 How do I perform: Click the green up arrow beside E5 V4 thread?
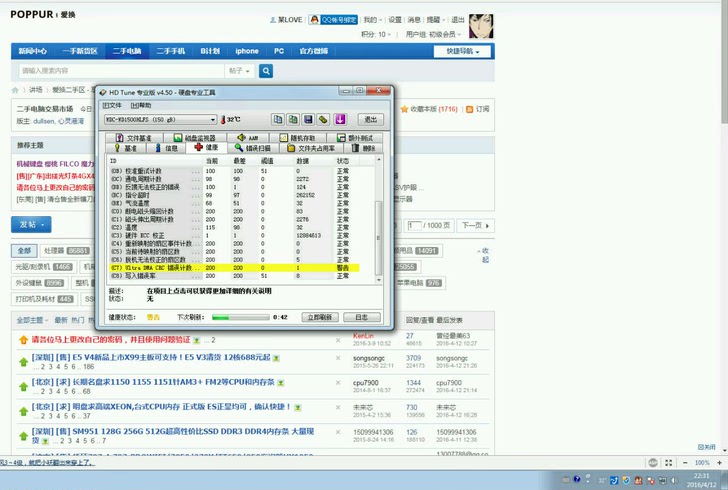pos(23,362)
